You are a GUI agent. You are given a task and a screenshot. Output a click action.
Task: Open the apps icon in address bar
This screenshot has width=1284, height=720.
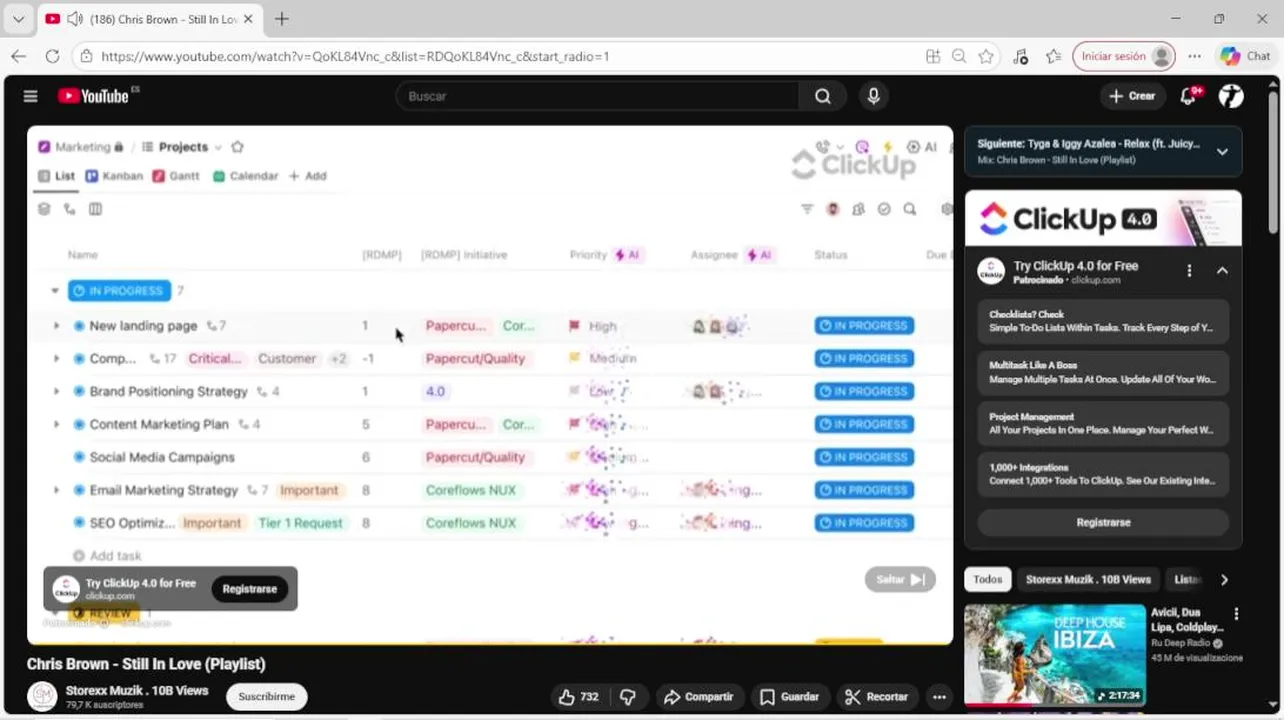pos(932,56)
